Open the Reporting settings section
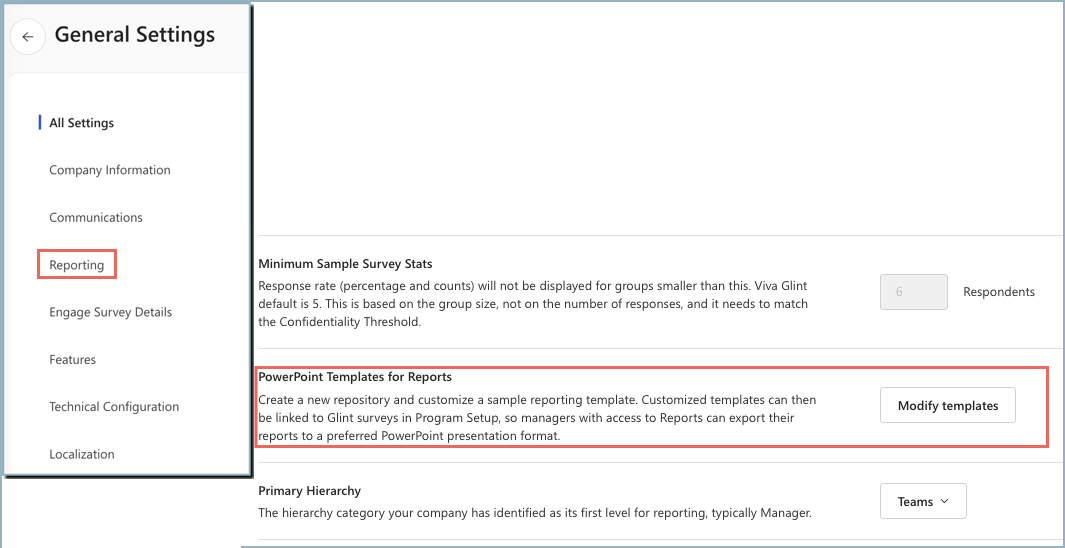Screen dimensions: 1065x548 [77, 265]
